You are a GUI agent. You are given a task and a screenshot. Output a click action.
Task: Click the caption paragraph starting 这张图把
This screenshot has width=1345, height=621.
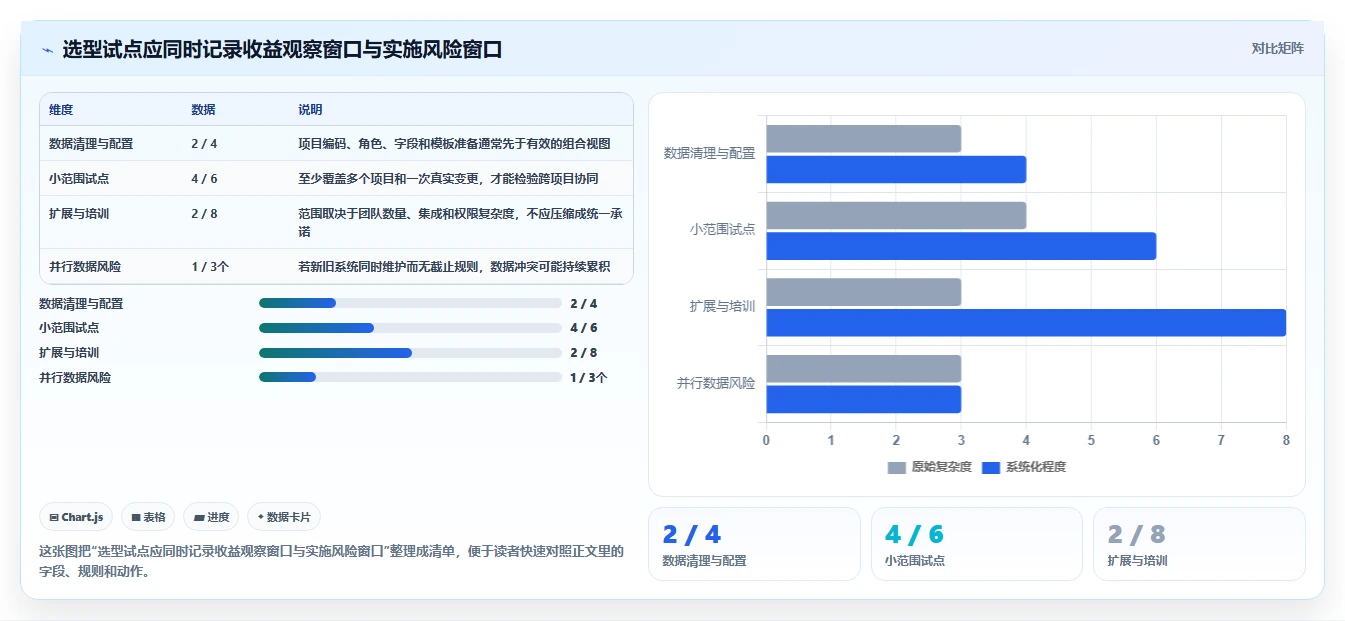click(331, 562)
